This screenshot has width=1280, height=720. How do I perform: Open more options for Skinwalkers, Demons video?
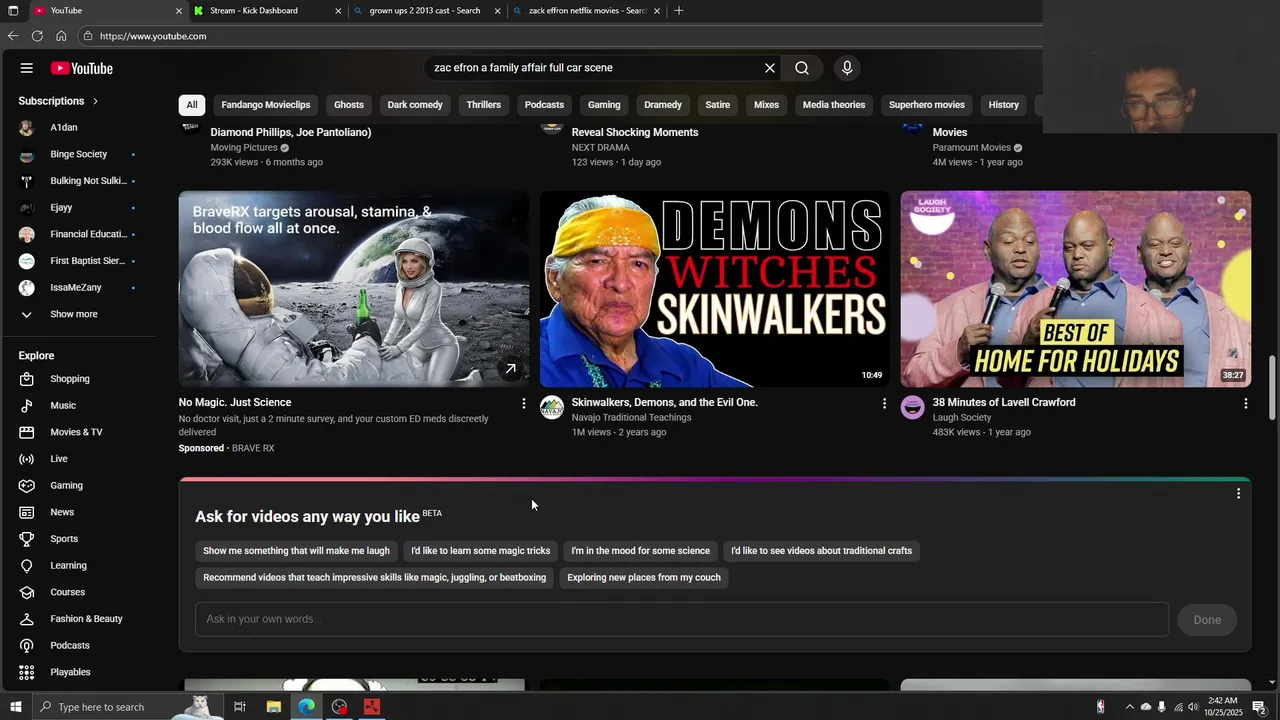coord(884,403)
